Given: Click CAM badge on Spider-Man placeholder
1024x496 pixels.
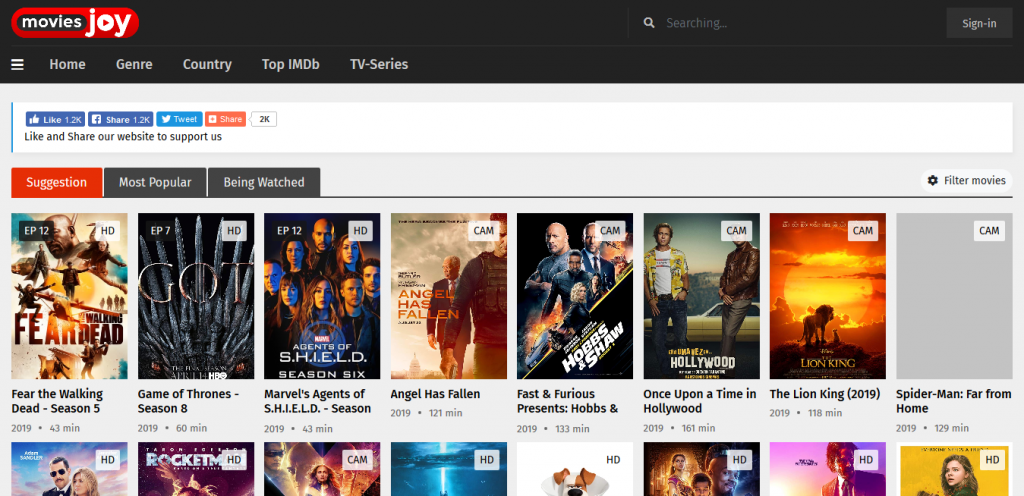Looking at the screenshot, I should pyautogui.click(x=989, y=230).
